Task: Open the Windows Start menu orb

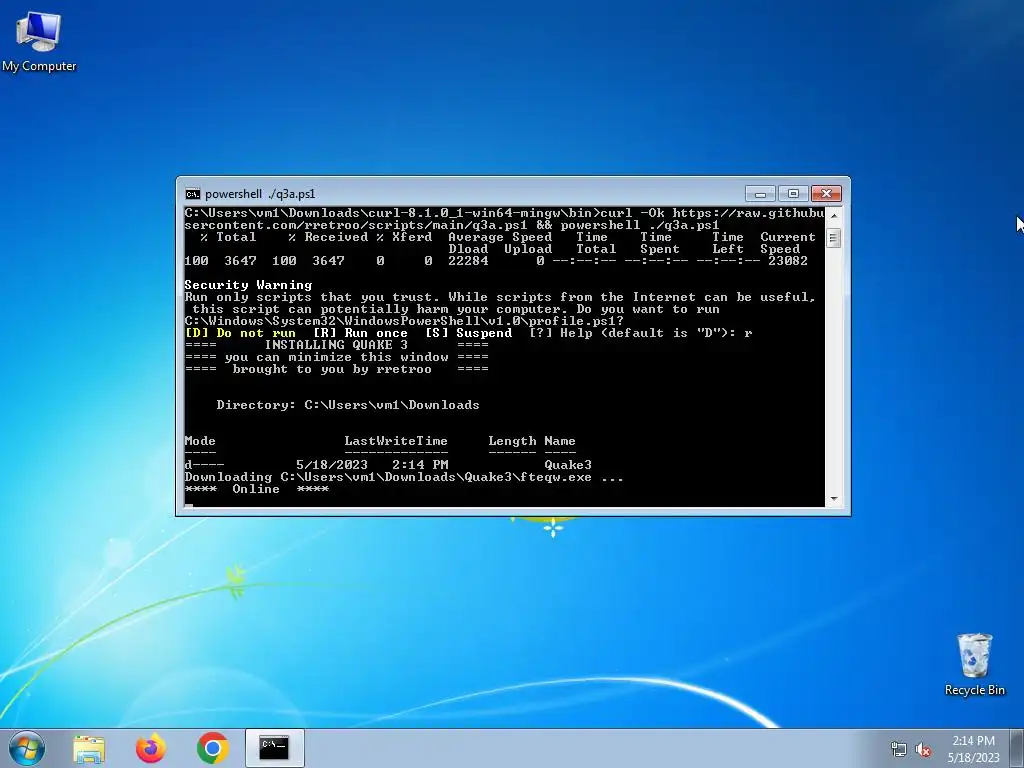Action: 27,748
